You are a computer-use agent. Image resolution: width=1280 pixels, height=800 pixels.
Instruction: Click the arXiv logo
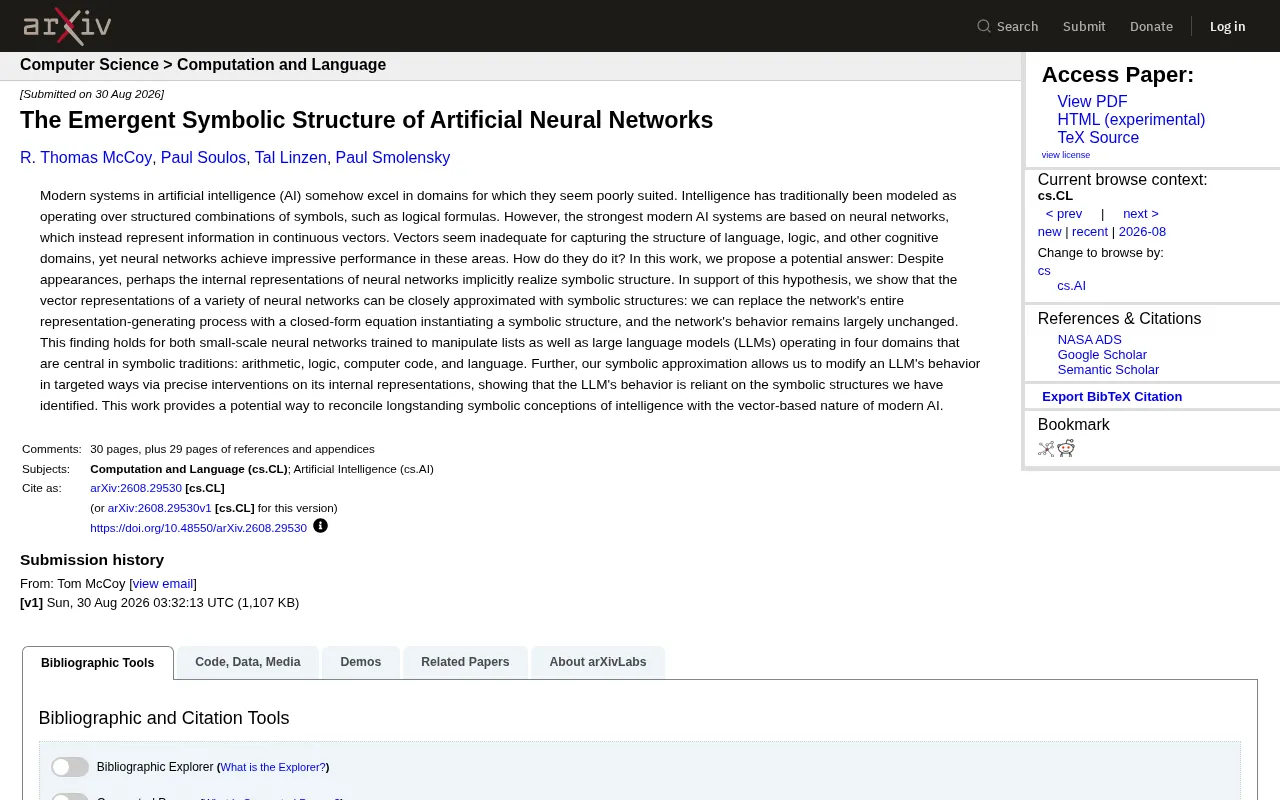(x=67, y=26)
